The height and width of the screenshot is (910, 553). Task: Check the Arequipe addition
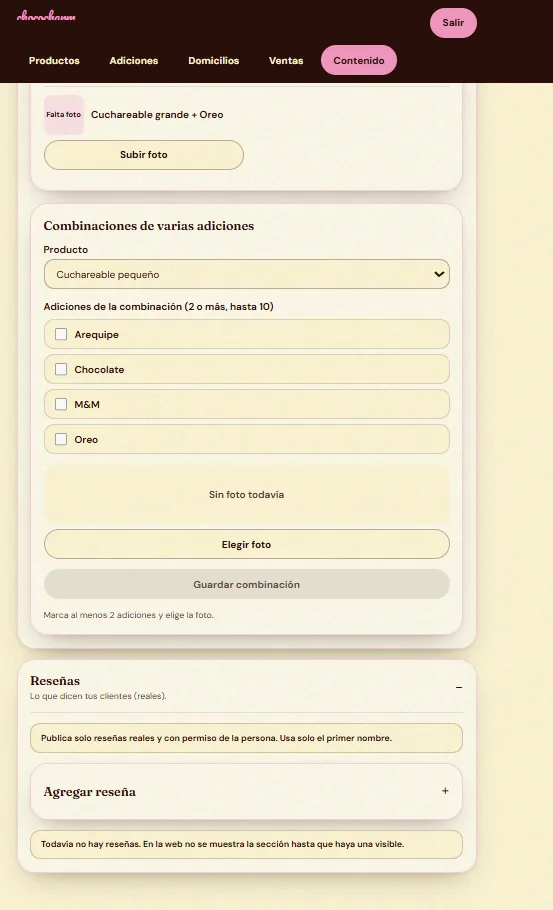coord(61,334)
